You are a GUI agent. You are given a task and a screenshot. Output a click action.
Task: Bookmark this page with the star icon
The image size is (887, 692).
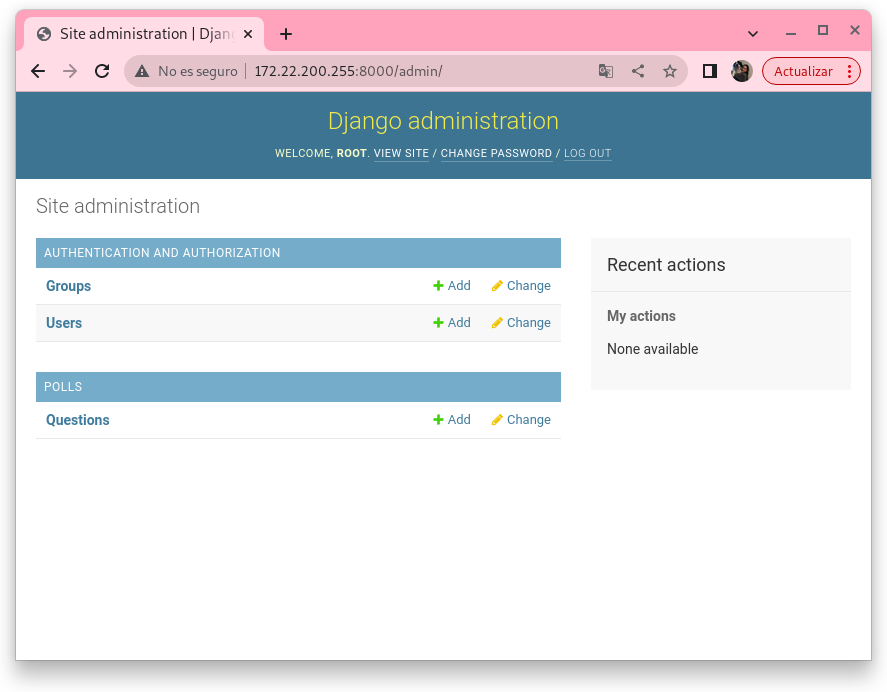coord(670,71)
